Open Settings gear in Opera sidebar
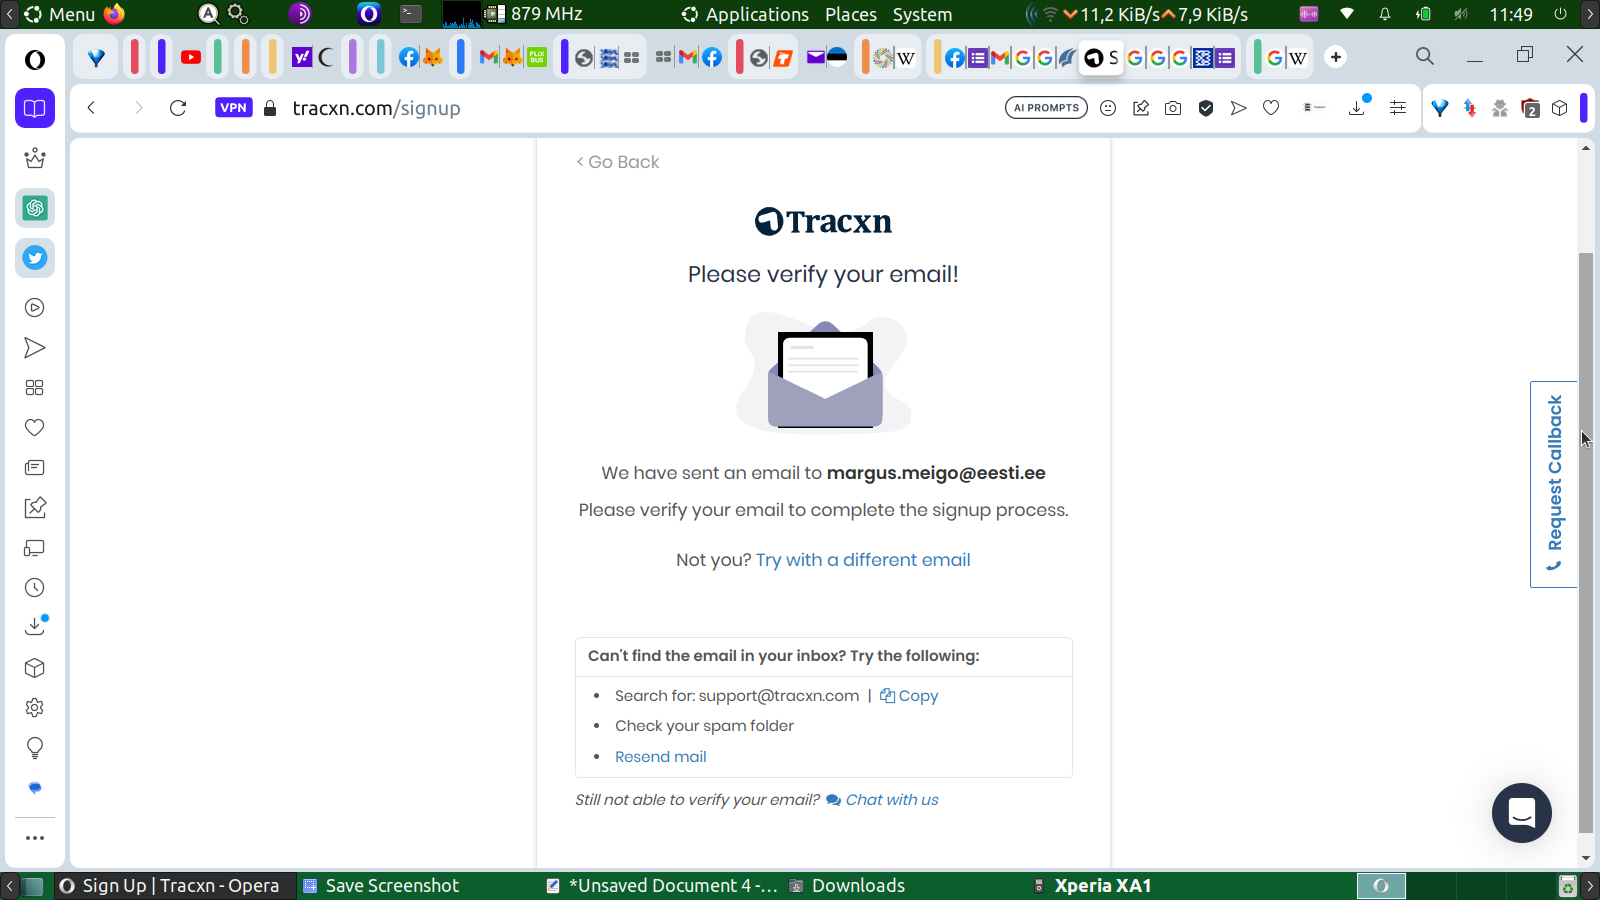The width and height of the screenshot is (1600, 900). pos(35,708)
